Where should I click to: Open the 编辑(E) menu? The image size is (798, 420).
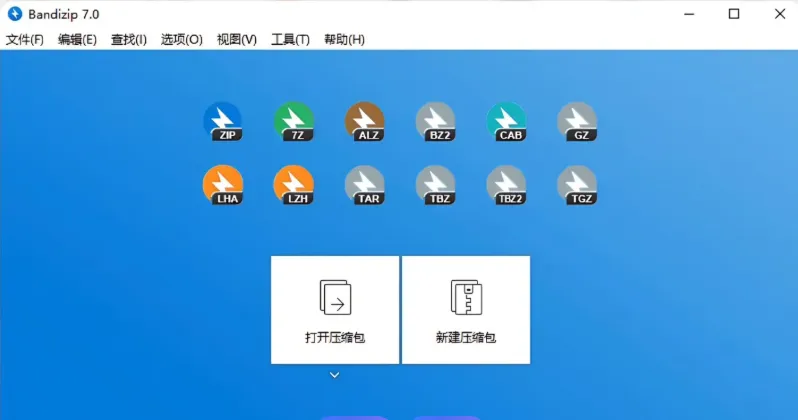pos(77,40)
